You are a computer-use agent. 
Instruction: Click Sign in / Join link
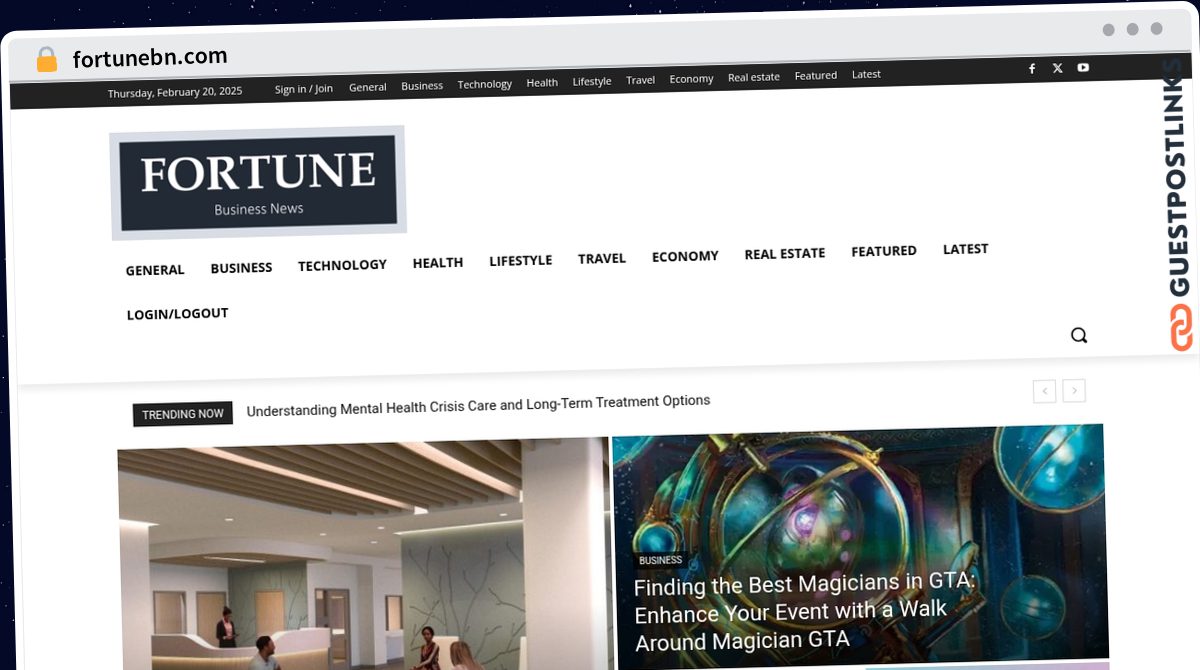click(x=304, y=89)
